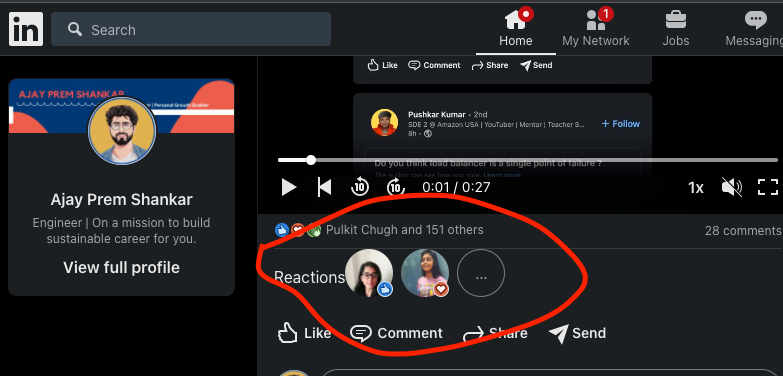This screenshot has height=376, width=783.
Task: Click the small Send button atop the video
Action: [536, 65]
